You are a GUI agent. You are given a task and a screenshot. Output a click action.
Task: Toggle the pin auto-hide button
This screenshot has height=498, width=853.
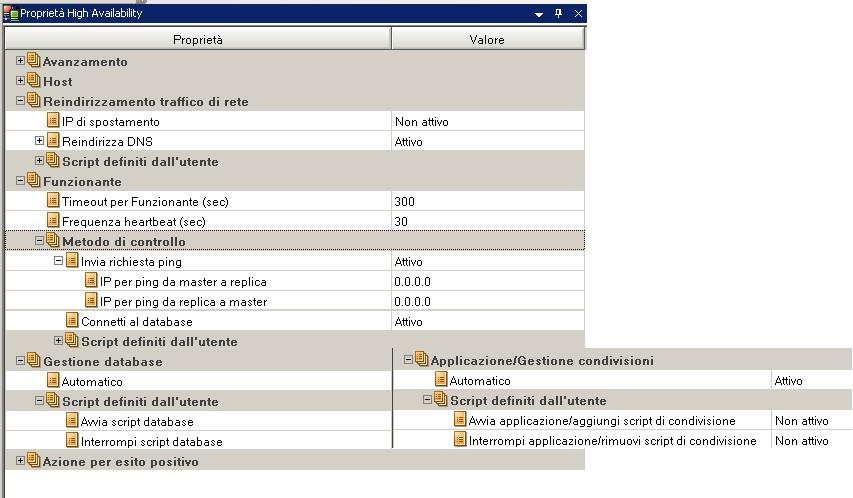[558, 14]
